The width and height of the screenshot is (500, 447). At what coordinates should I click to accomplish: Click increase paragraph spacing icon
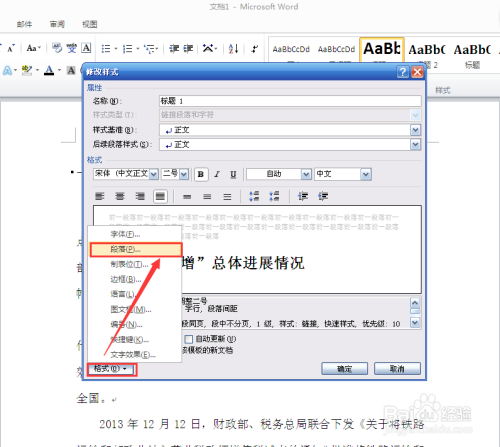[x=254, y=196]
